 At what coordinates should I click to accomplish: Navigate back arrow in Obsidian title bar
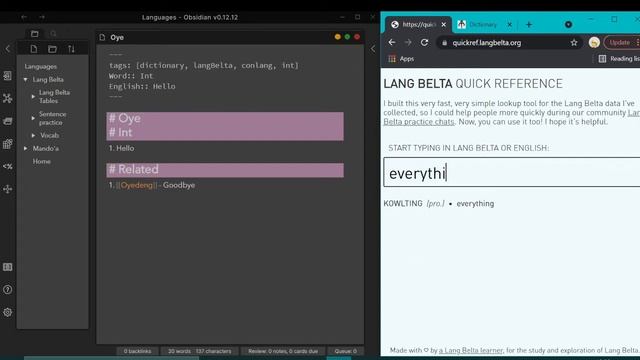pyautogui.click(x=24, y=17)
